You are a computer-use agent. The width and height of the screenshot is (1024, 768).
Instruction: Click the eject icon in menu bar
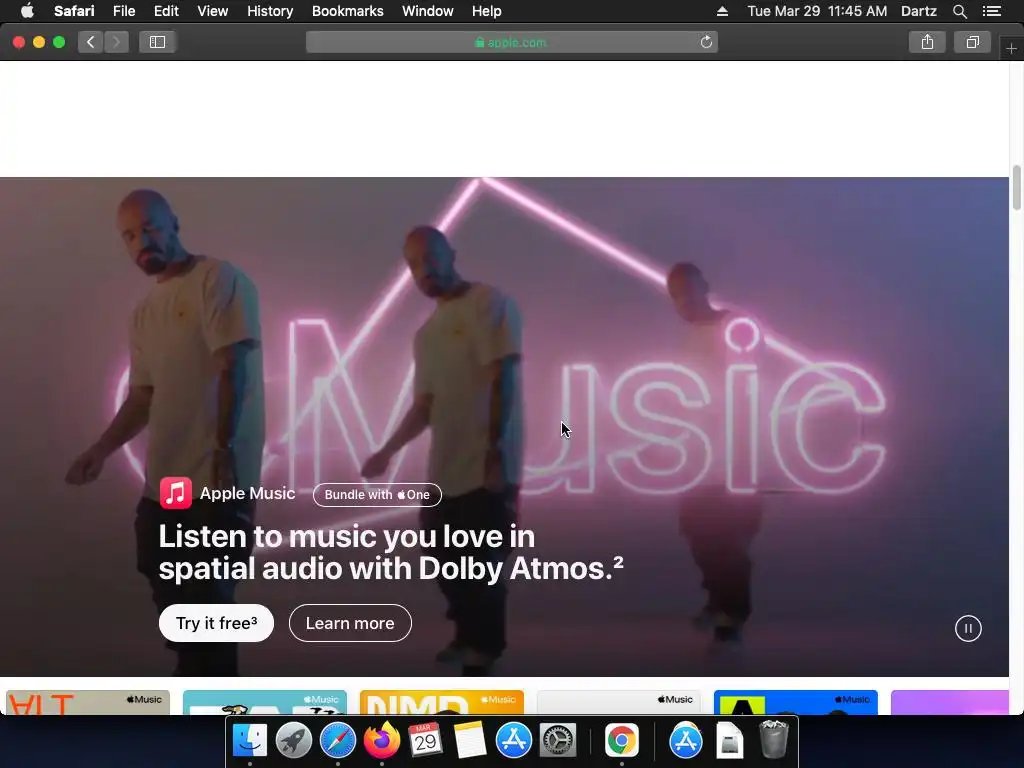[x=722, y=11]
